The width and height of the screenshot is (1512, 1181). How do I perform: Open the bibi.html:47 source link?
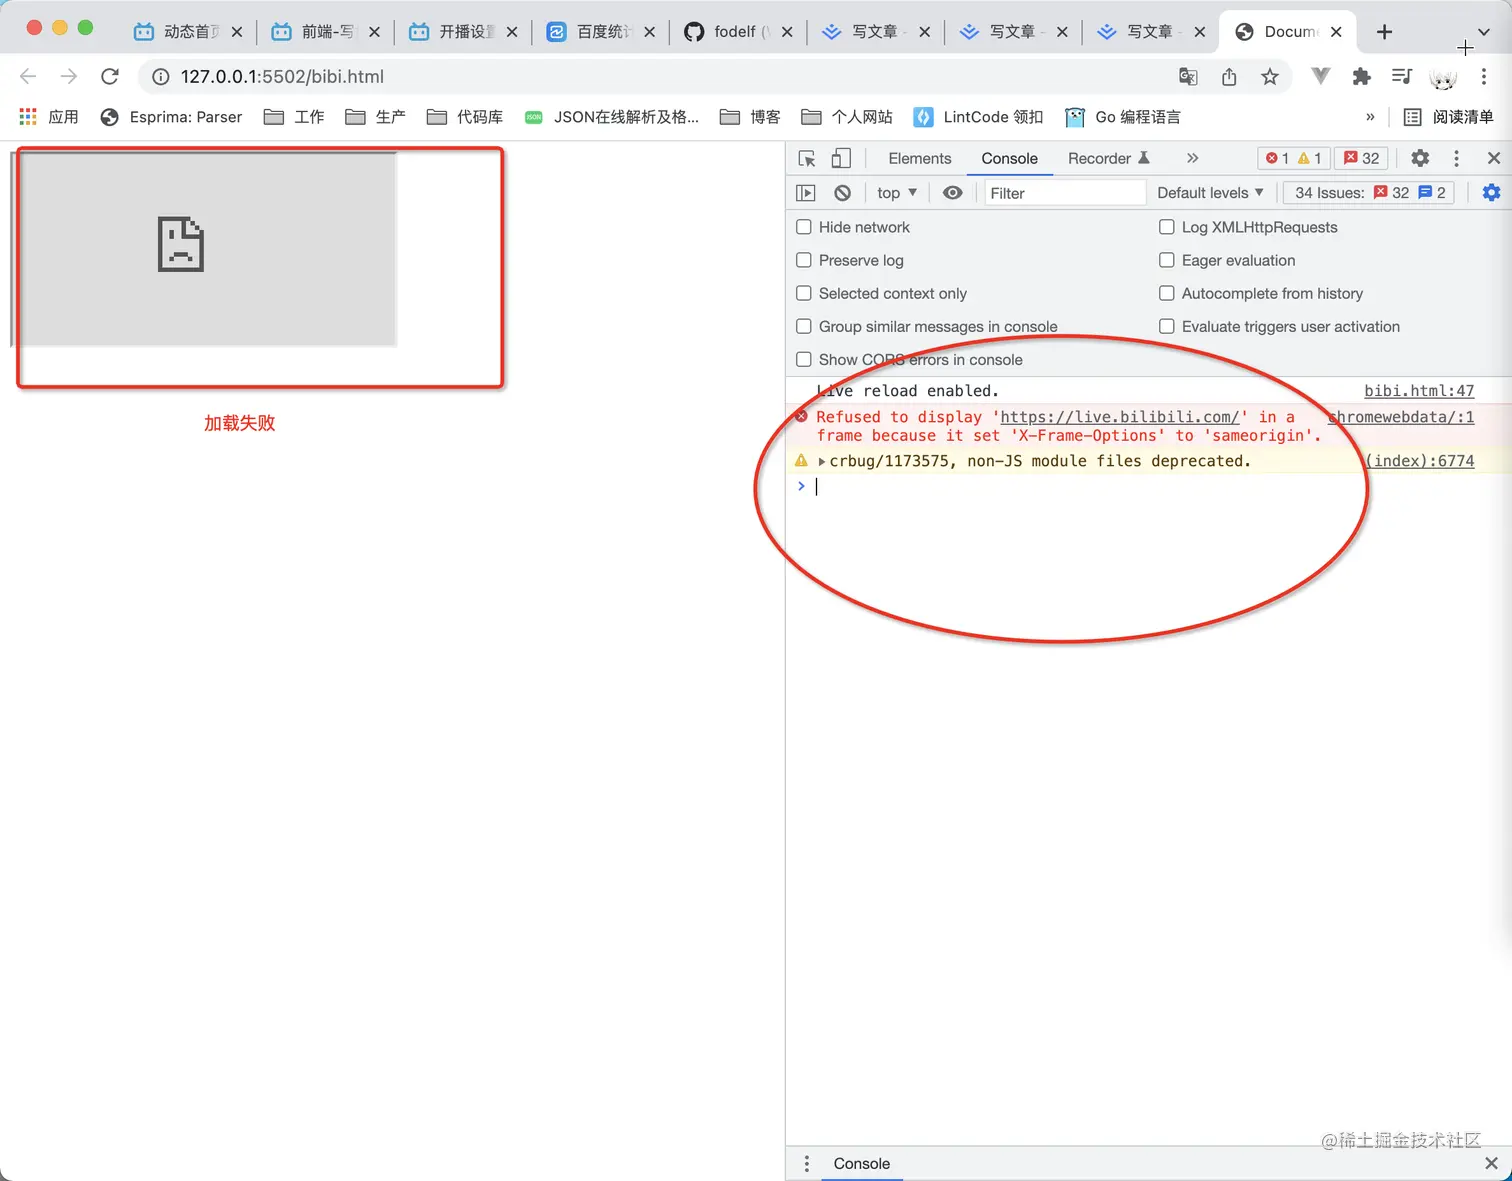pyautogui.click(x=1419, y=391)
